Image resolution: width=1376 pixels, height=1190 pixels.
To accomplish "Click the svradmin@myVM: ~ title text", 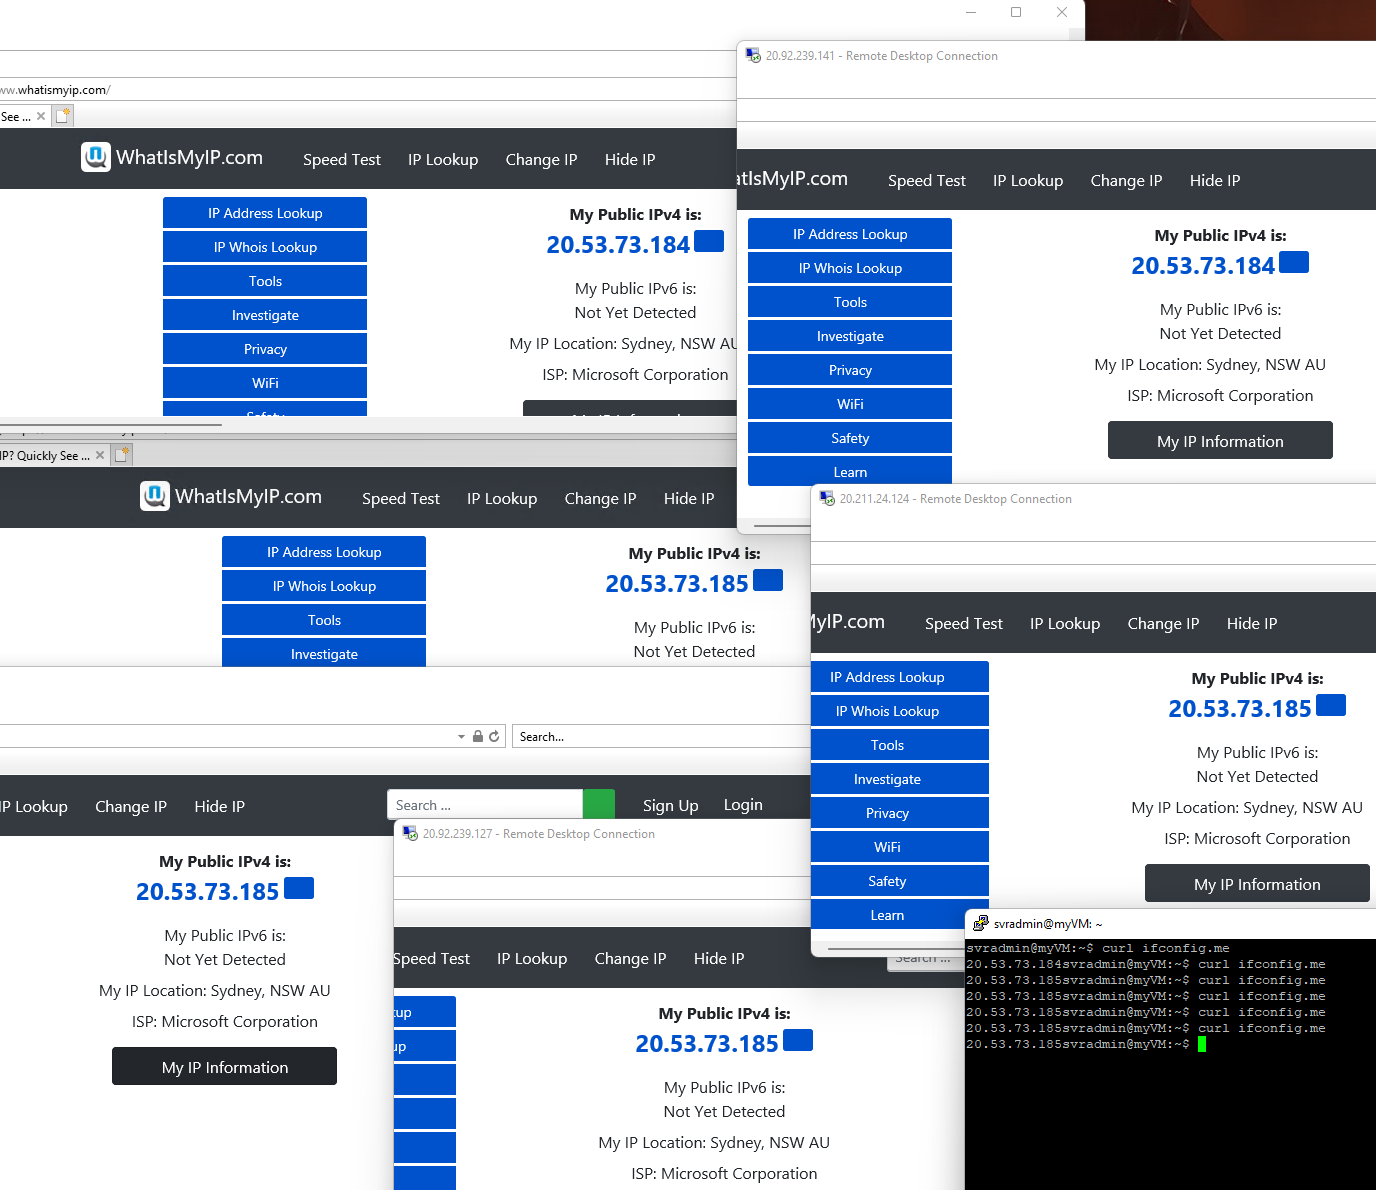I will tap(1048, 924).
